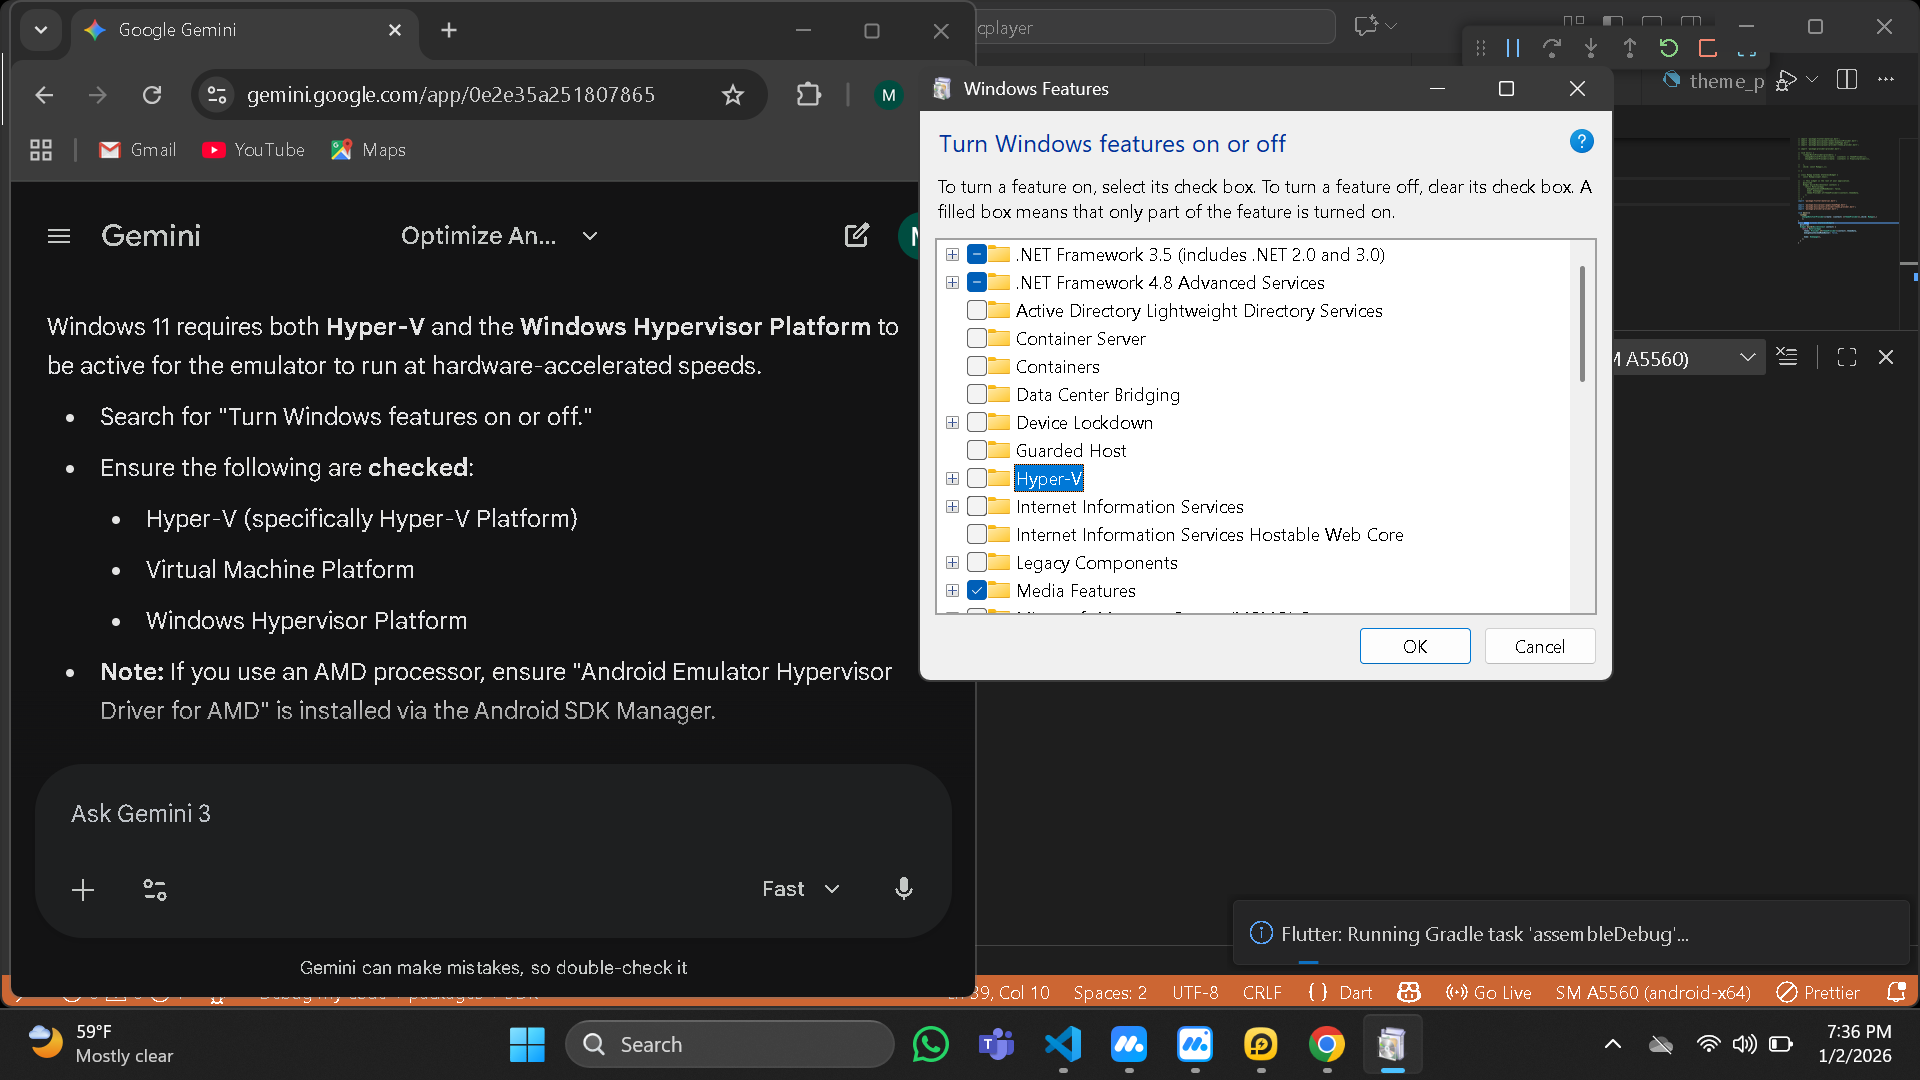Open WhatsApp from the taskbar
This screenshot has height=1080, width=1920.
pos(930,1045)
